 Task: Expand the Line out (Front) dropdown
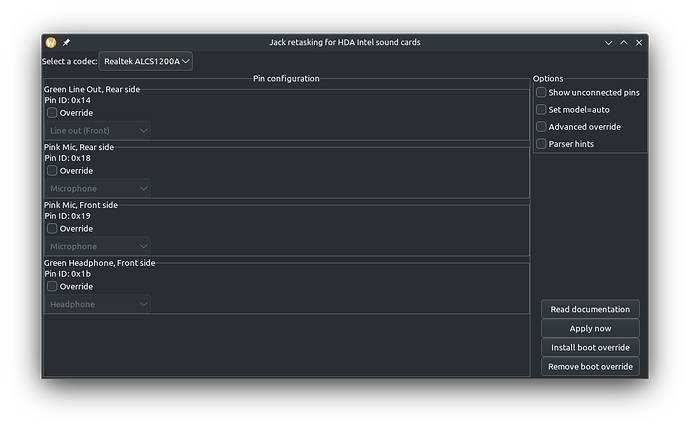98,131
